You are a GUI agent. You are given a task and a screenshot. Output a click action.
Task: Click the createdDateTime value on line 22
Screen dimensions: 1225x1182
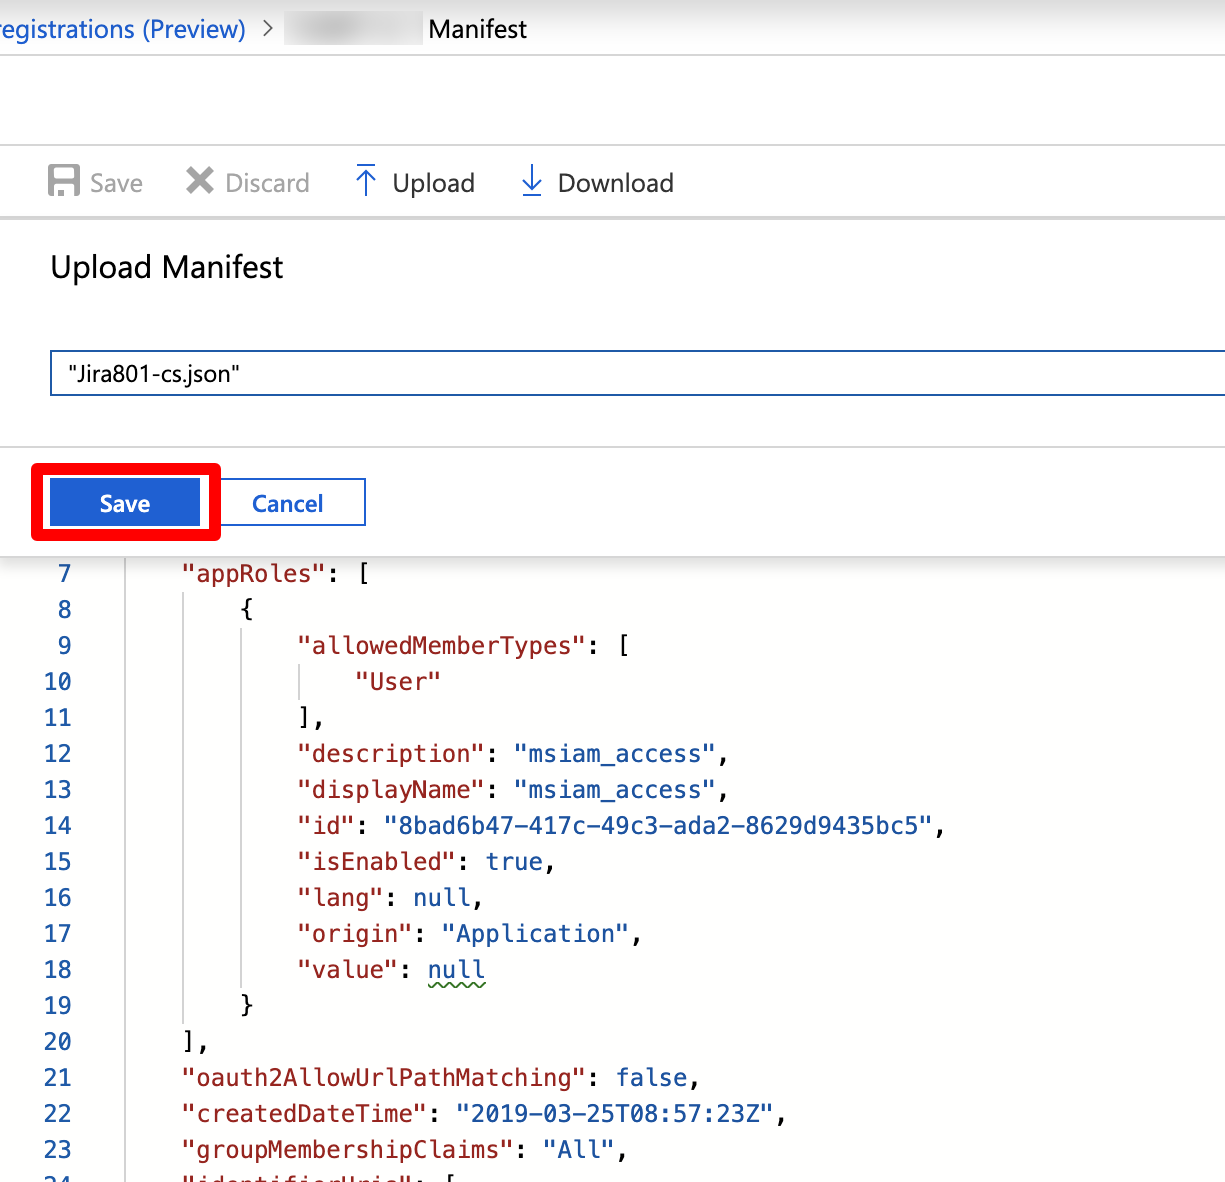click(x=614, y=1114)
